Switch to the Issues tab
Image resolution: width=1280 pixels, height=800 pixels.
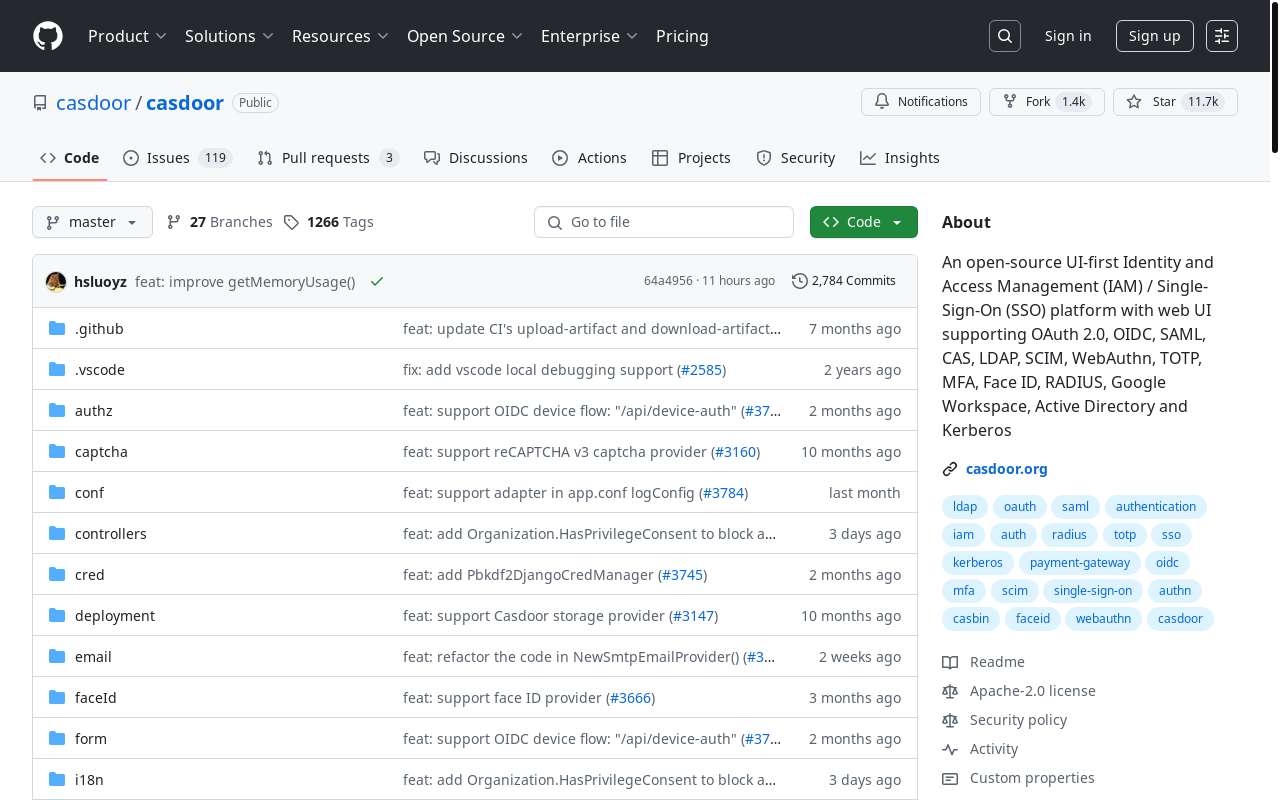(x=168, y=158)
